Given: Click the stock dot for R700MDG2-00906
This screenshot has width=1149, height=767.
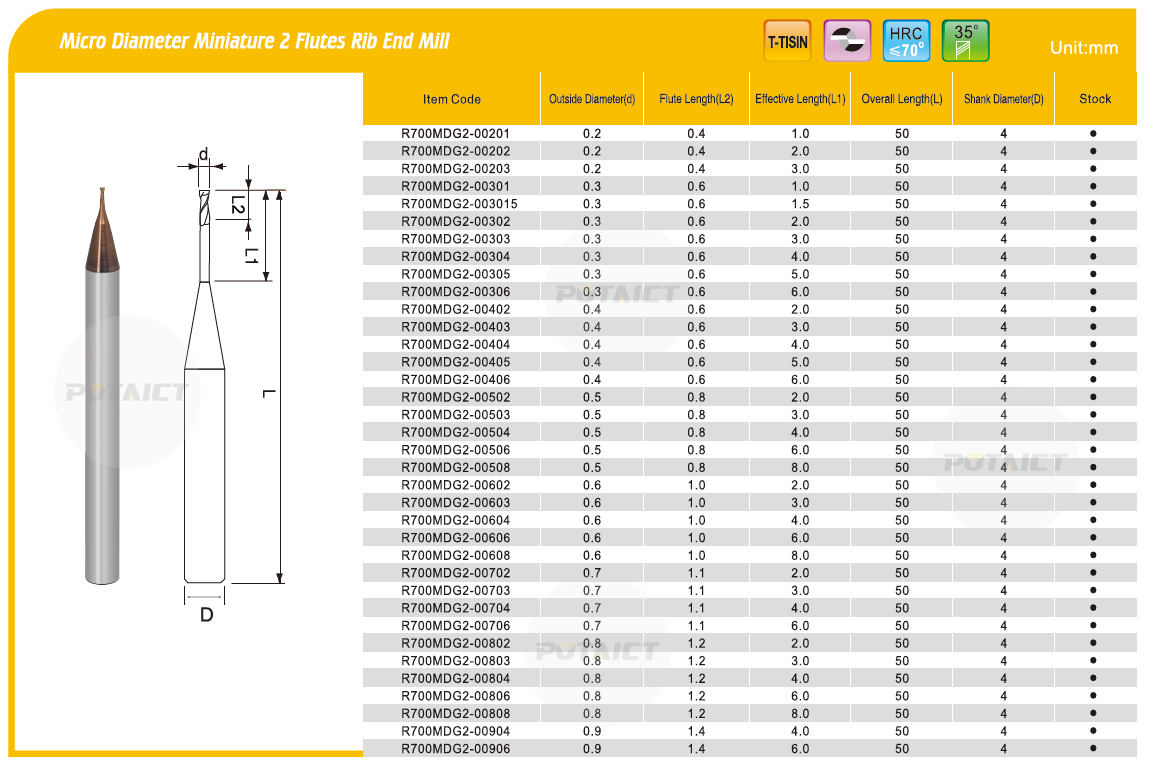Looking at the screenshot, I should [x=1093, y=749].
